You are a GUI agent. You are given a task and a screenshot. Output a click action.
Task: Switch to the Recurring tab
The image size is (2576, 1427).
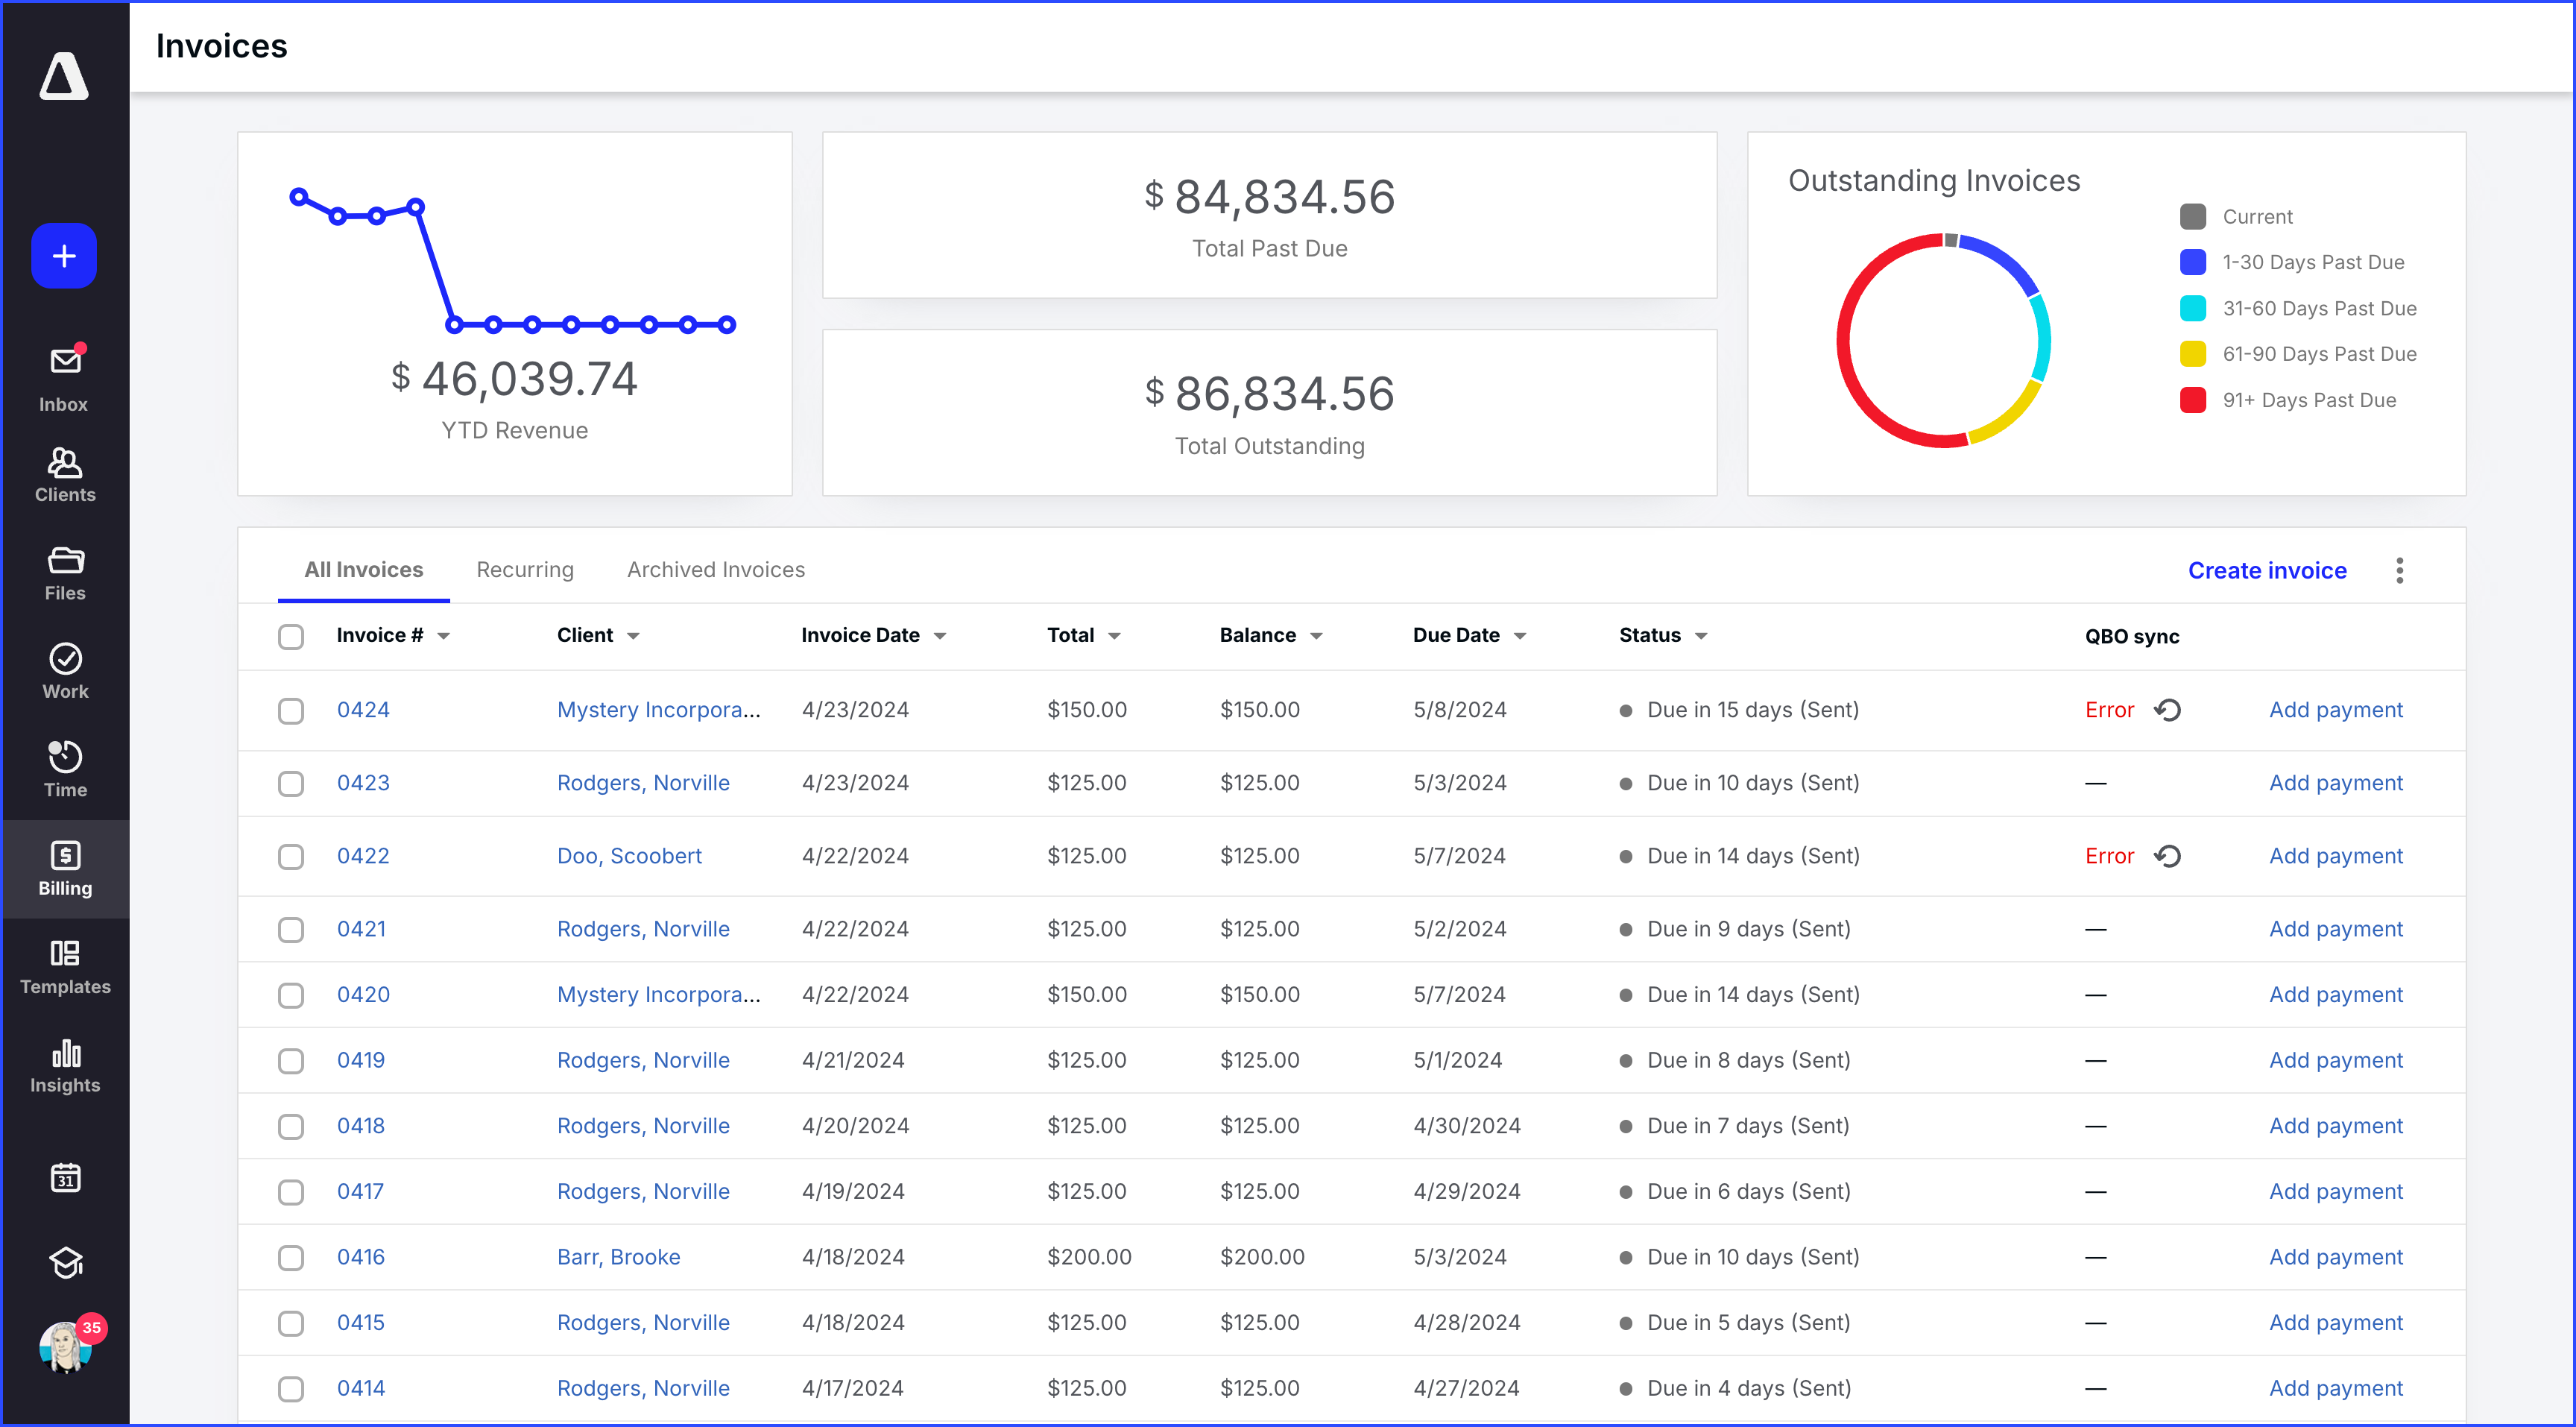tap(524, 569)
